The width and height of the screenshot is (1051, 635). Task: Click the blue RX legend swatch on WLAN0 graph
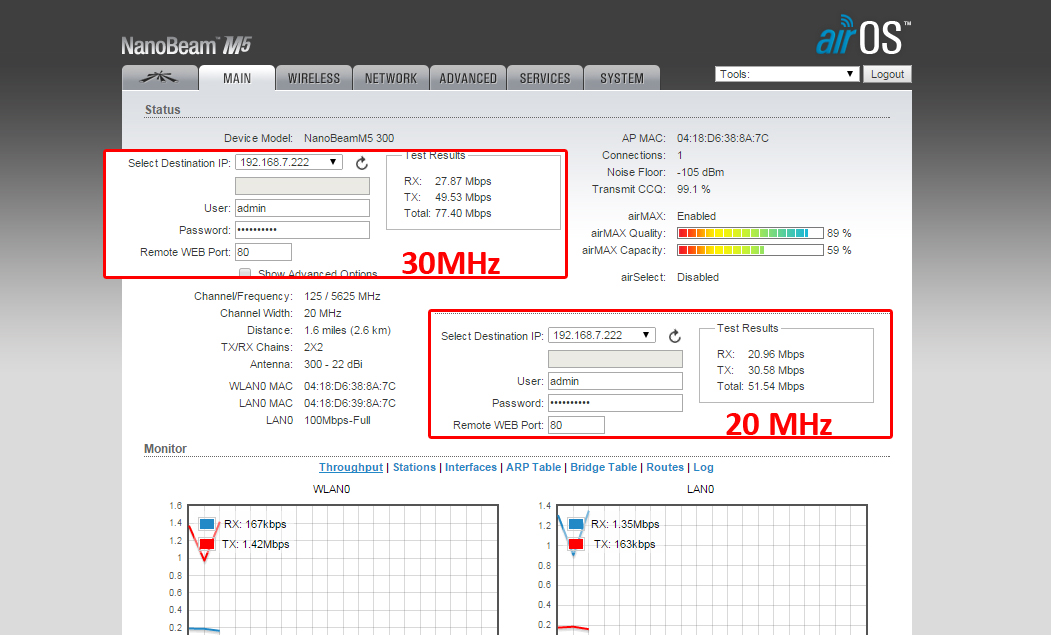[207, 524]
